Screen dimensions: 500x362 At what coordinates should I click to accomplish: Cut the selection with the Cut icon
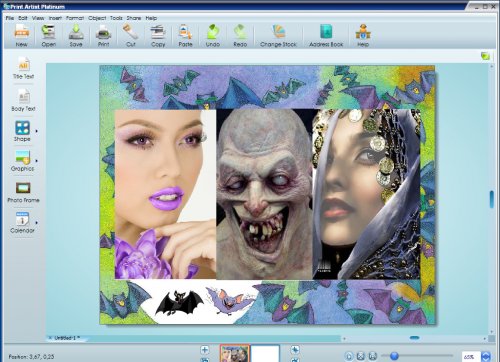point(131,32)
